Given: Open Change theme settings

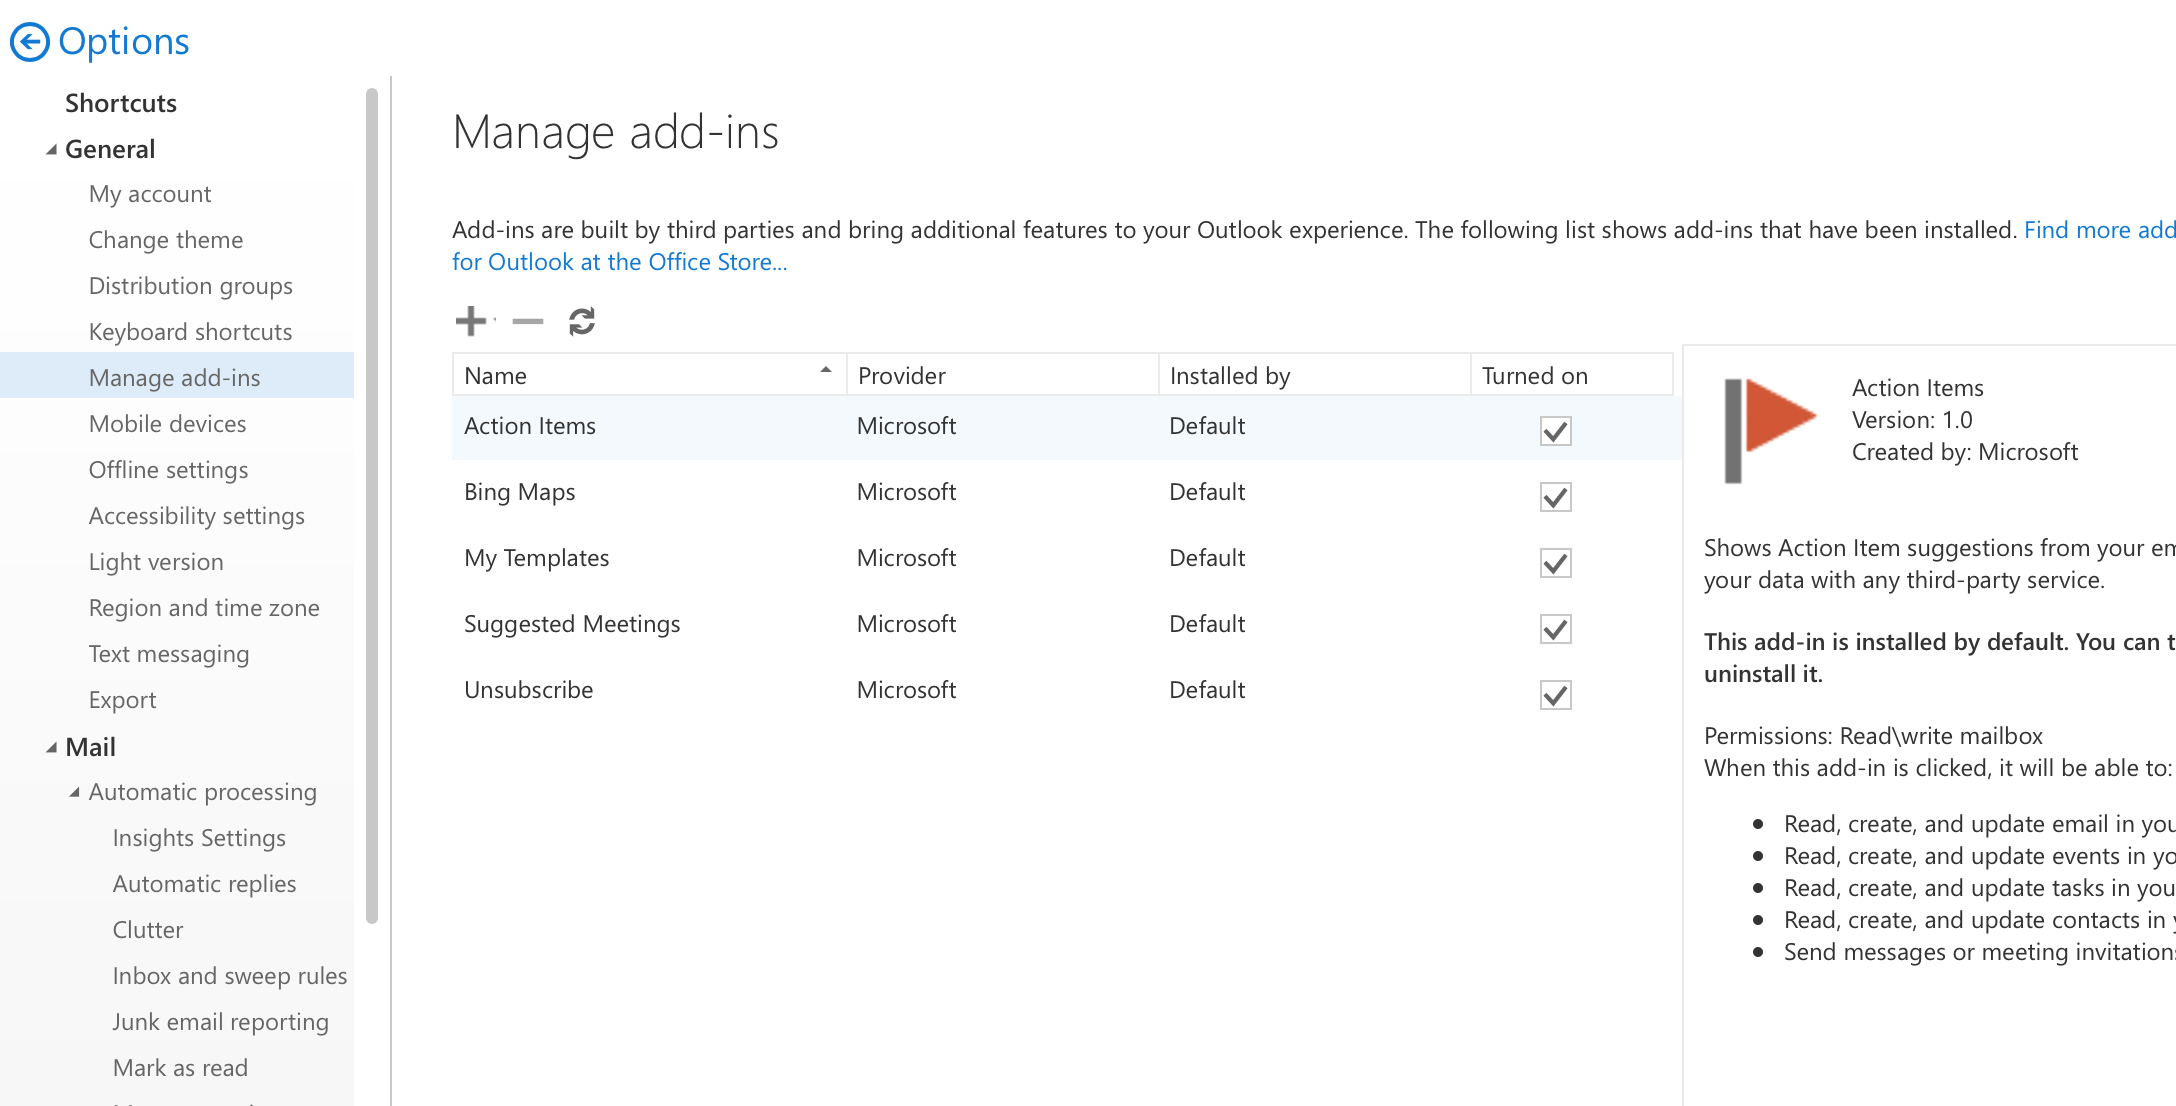Looking at the screenshot, I should [166, 240].
